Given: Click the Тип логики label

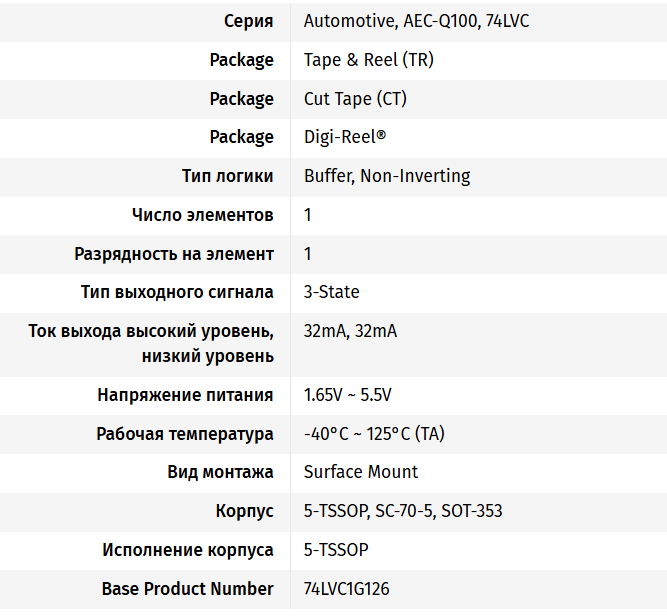Looking at the screenshot, I should pyautogui.click(x=228, y=176).
